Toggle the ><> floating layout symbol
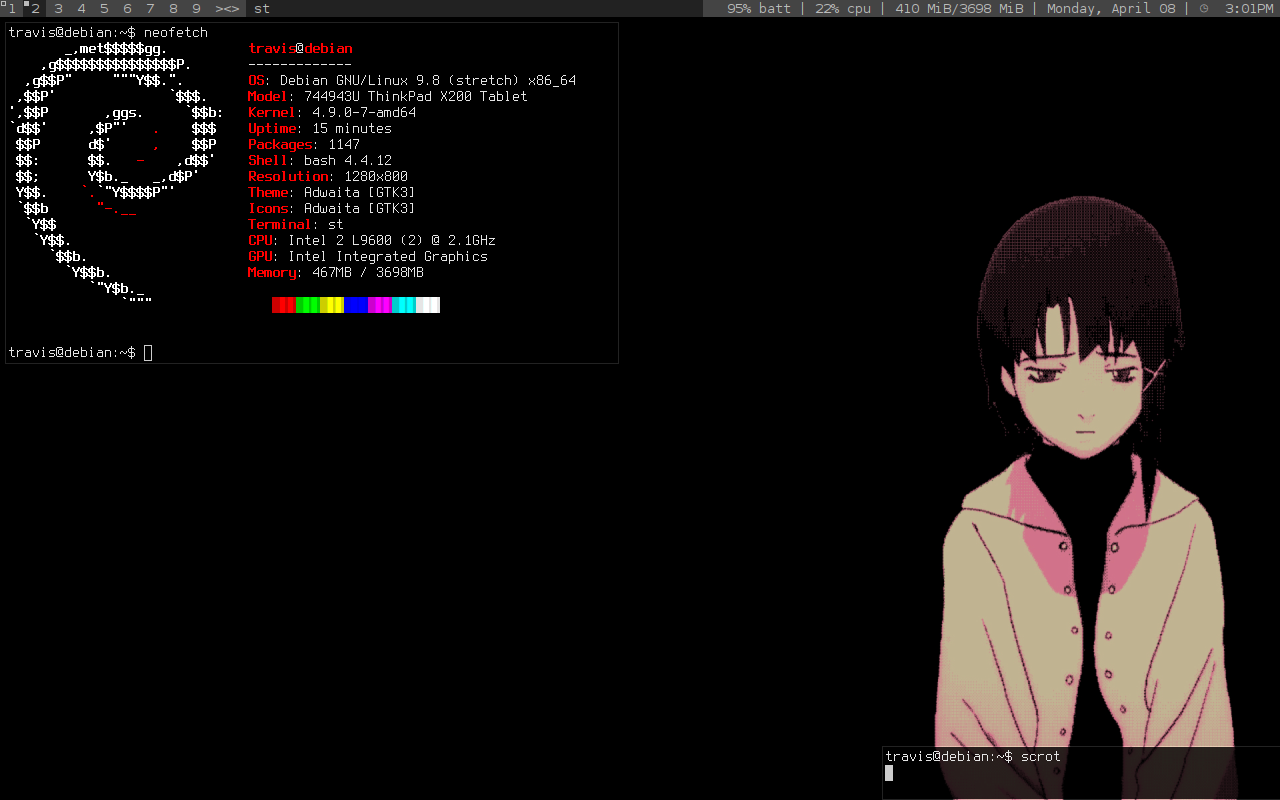The image size is (1280, 800). pos(228,9)
